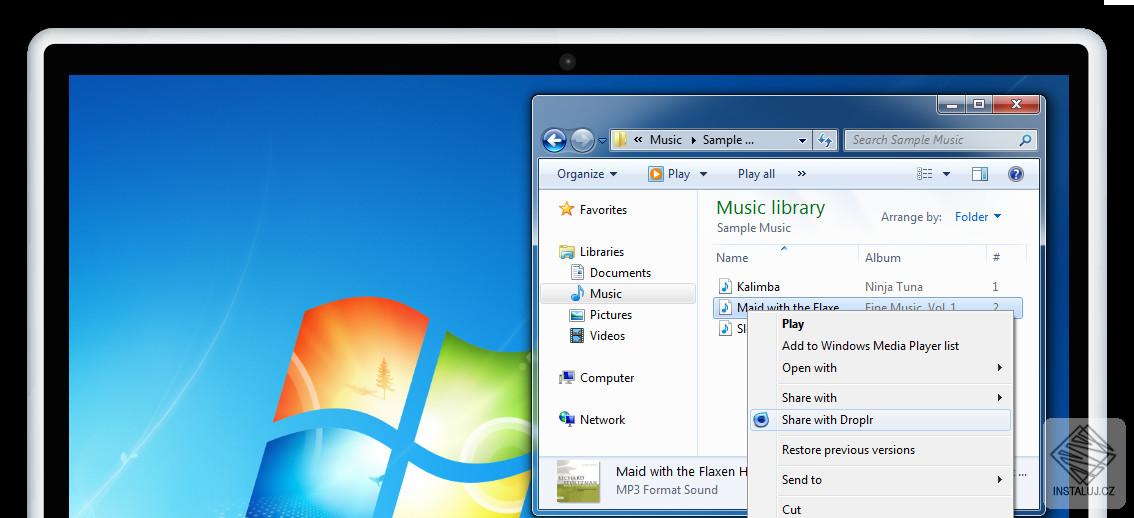Open the Organize menu
The height and width of the screenshot is (518, 1134).
coord(587,174)
